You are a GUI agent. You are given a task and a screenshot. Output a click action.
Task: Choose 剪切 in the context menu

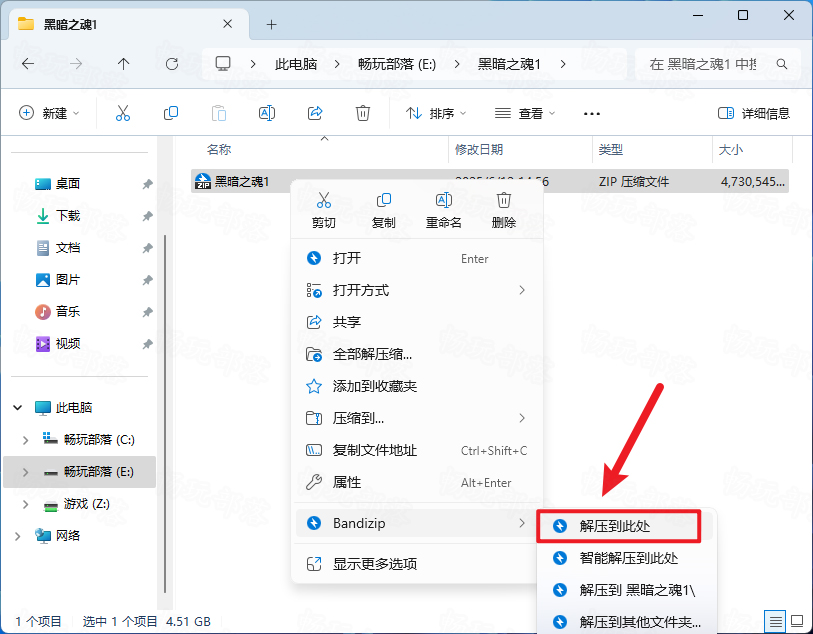click(x=324, y=210)
